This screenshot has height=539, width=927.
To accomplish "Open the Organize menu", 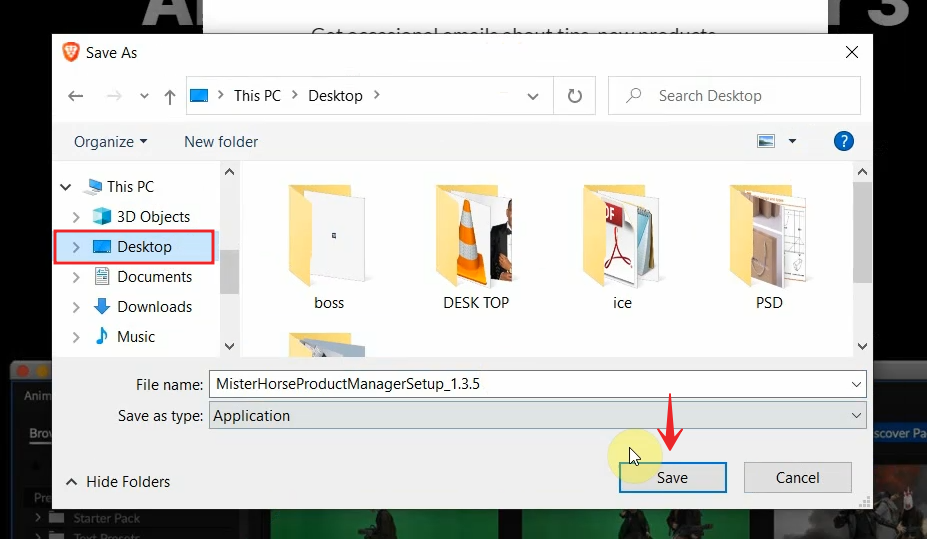I will 111,142.
